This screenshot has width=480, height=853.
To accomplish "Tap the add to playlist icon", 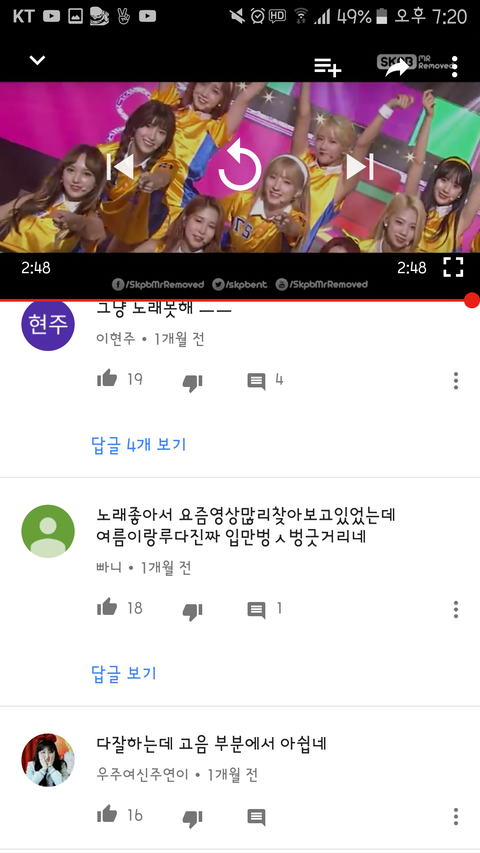I will click(x=328, y=67).
